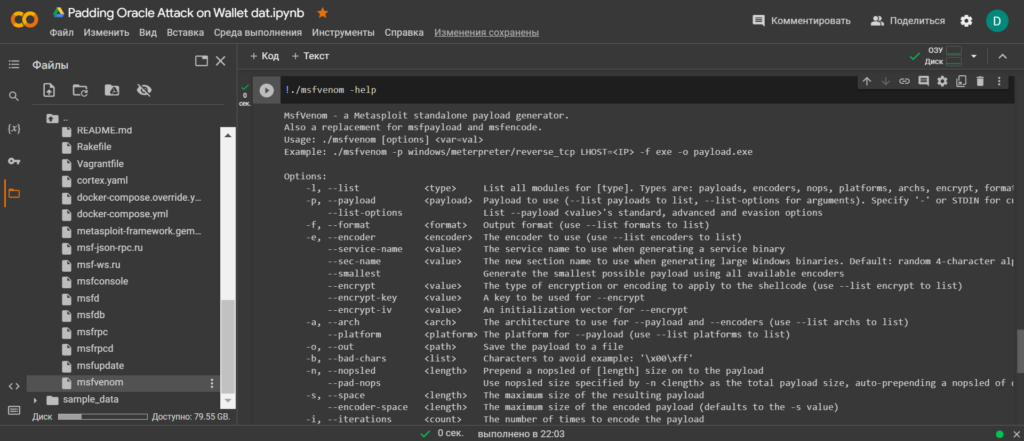Open the msfvenom file options menu
The height and width of the screenshot is (441, 1024).
pos(211,383)
